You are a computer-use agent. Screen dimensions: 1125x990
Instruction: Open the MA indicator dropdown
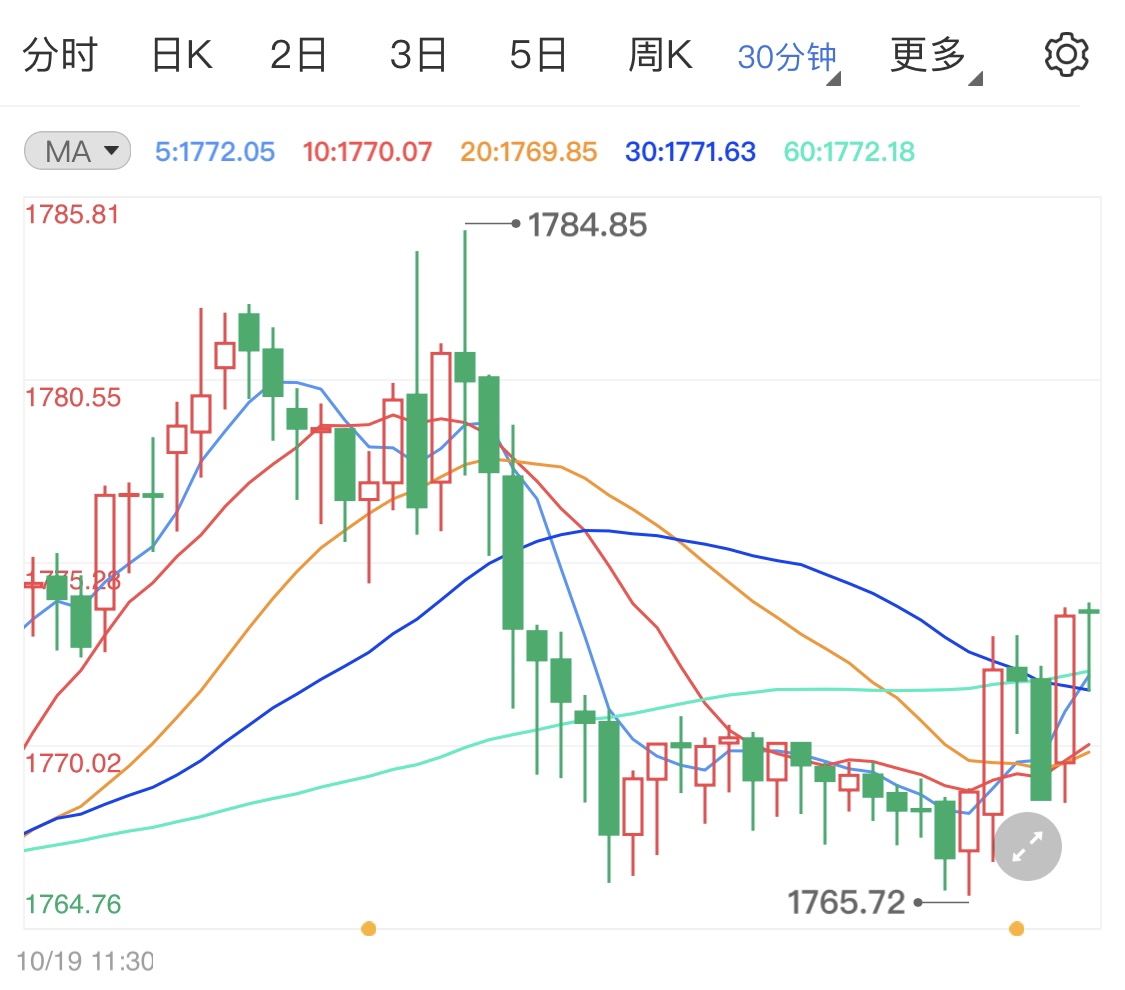click(x=77, y=151)
